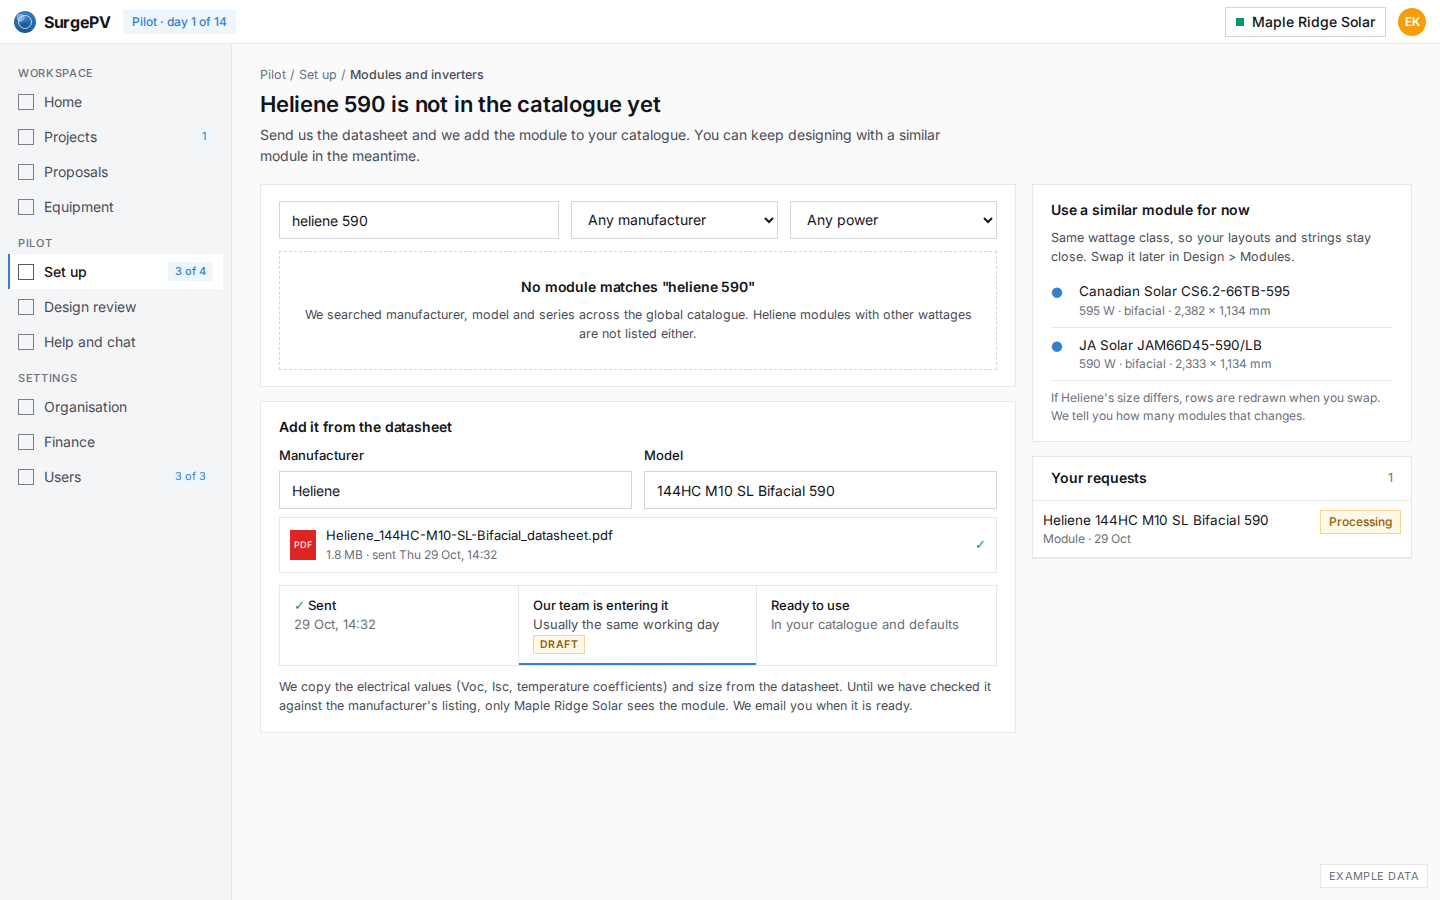Click the Projects count badge 1
This screenshot has height=900, width=1440.
pyautogui.click(x=204, y=136)
